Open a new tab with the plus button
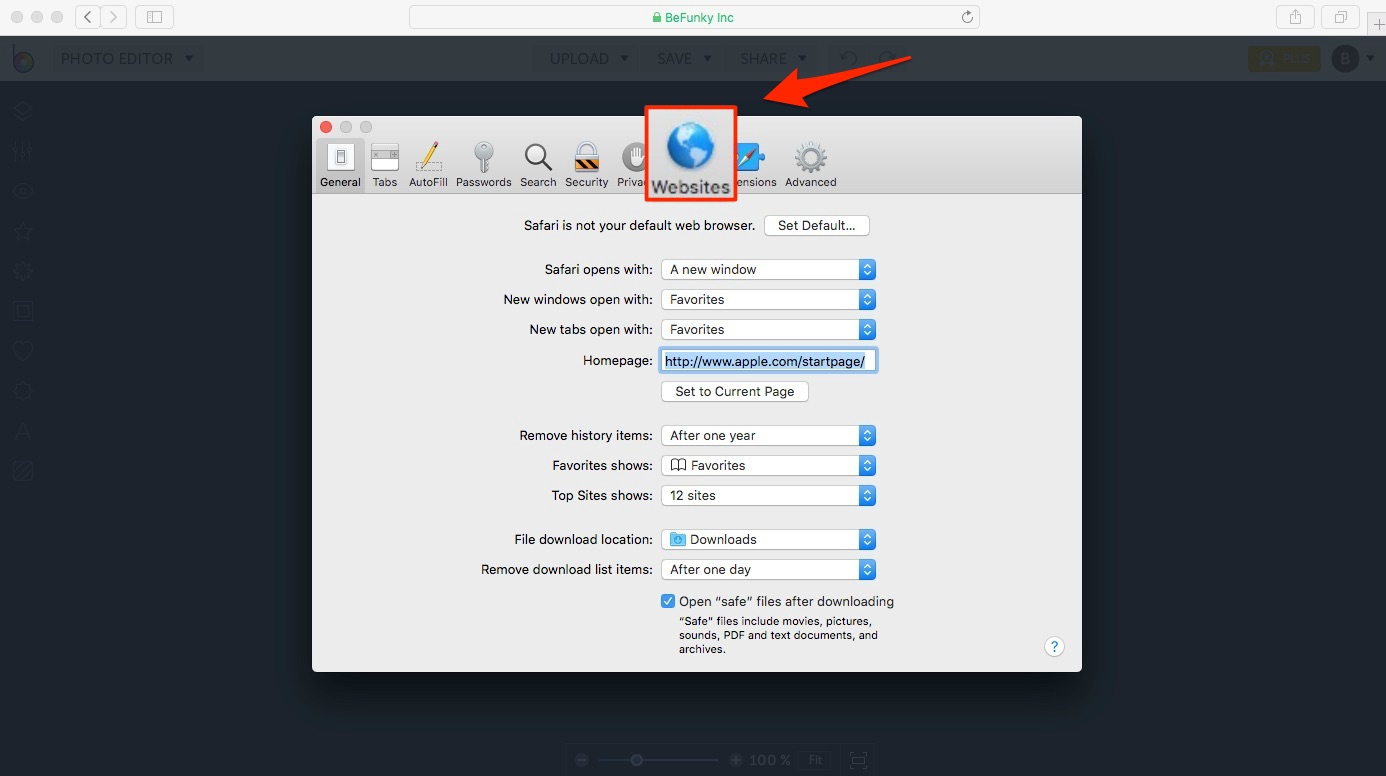Screen dimensions: 1386x776 click(x=1378, y=24)
